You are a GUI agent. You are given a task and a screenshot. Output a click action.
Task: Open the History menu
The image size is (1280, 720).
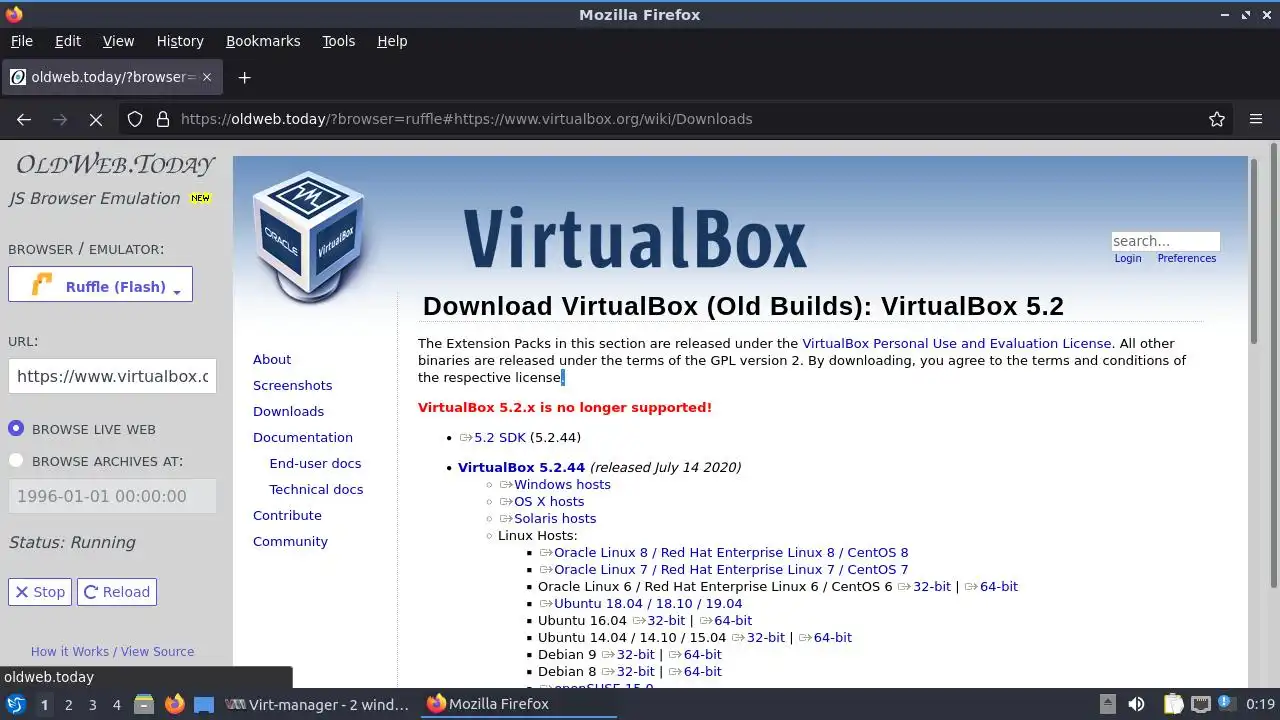click(180, 41)
